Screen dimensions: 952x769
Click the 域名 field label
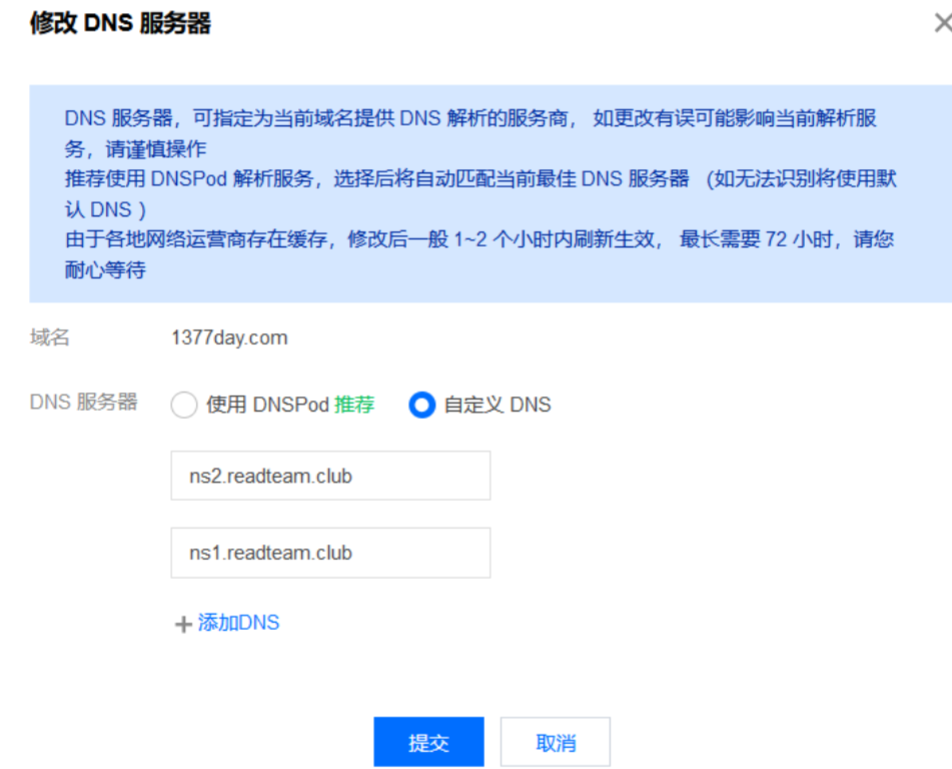[48, 337]
